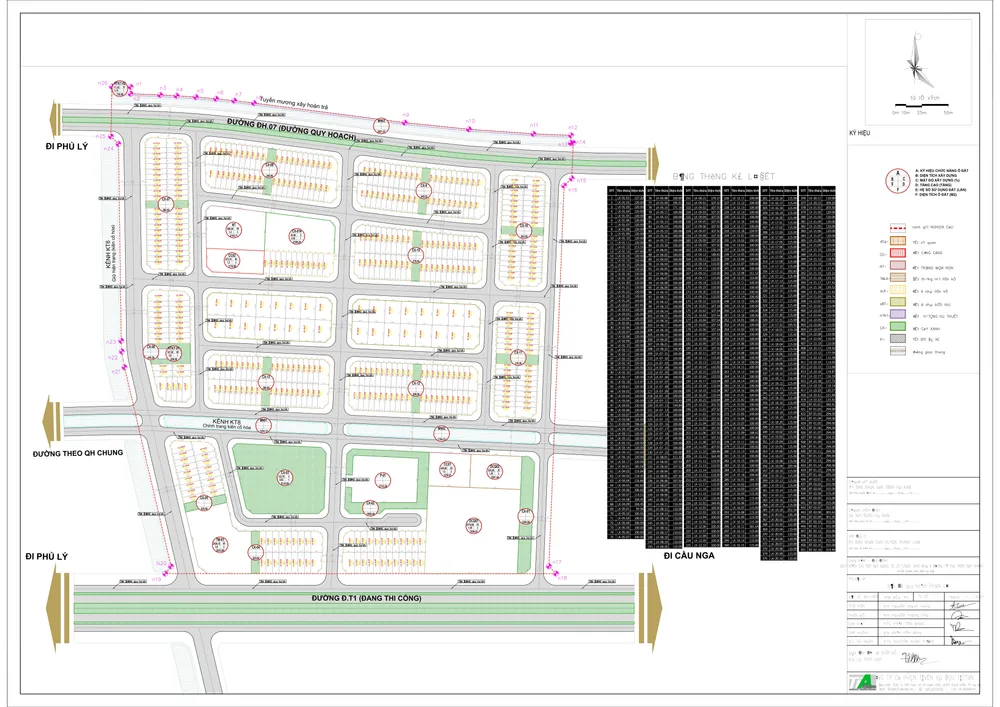1000x707 pixels.
Task: Click the ĐƯỜNG ĐH.07 (ĐƯỜNG QUY HOẠCH) label
Action: click(291, 129)
